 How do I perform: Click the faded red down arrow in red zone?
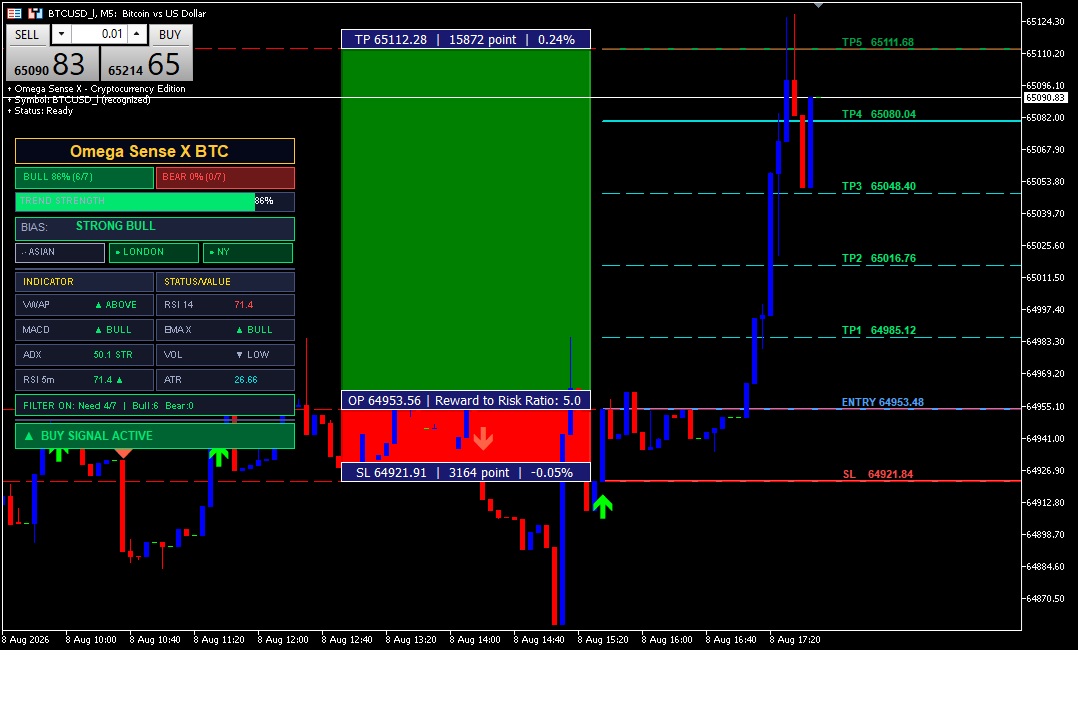pos(483,438)
